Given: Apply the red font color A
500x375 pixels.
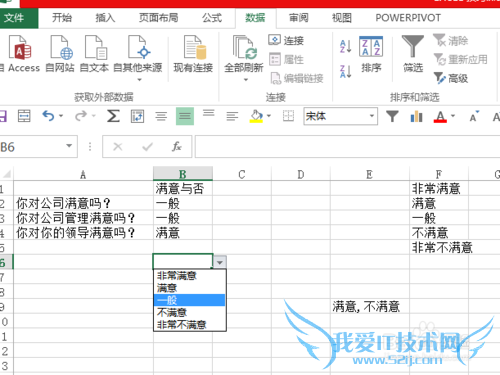Looking at the screenshot, I should (440, 116).
